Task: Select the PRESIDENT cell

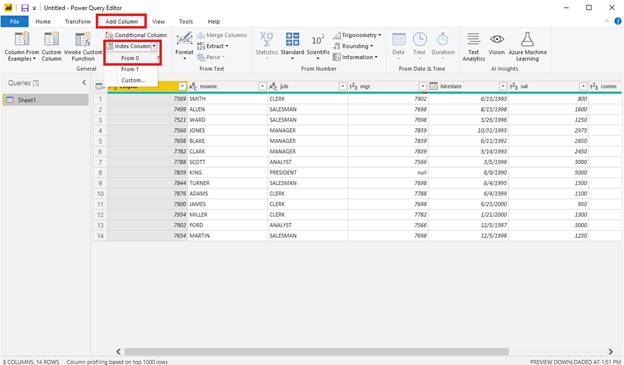Action: [x=308, y=172]
